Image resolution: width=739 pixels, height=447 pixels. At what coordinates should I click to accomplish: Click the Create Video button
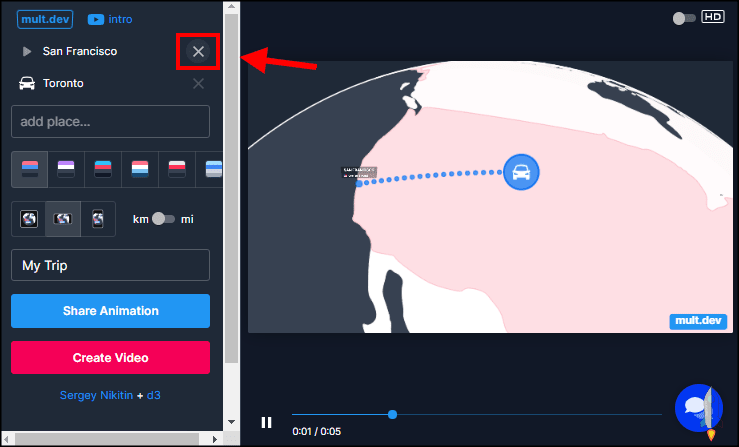[x=110, y=357]
